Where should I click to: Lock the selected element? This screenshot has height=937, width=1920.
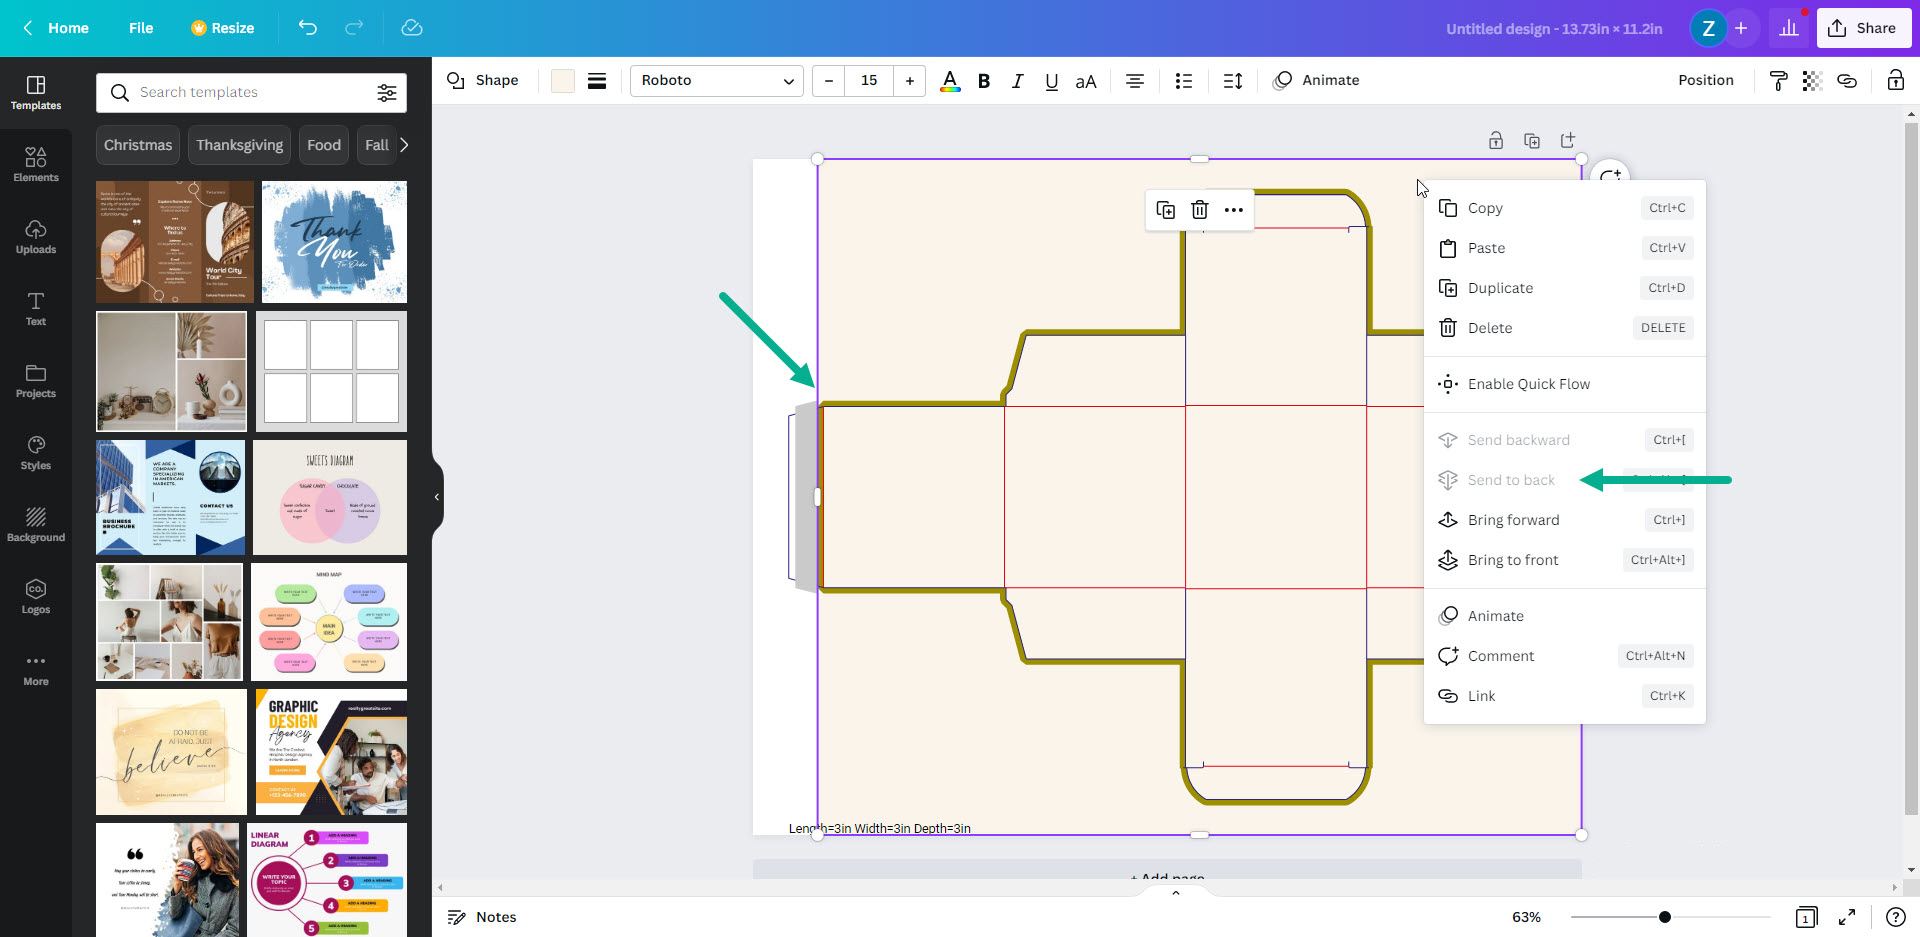pos(1895,80)
